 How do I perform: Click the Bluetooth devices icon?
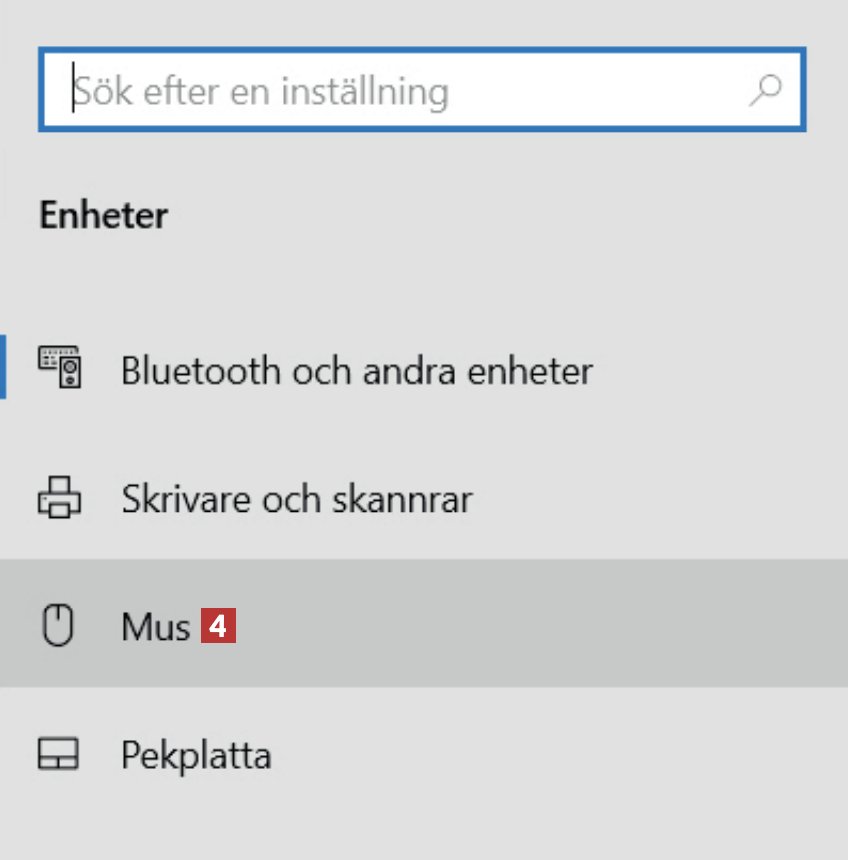pyautogui.click(x=60, y=367)
